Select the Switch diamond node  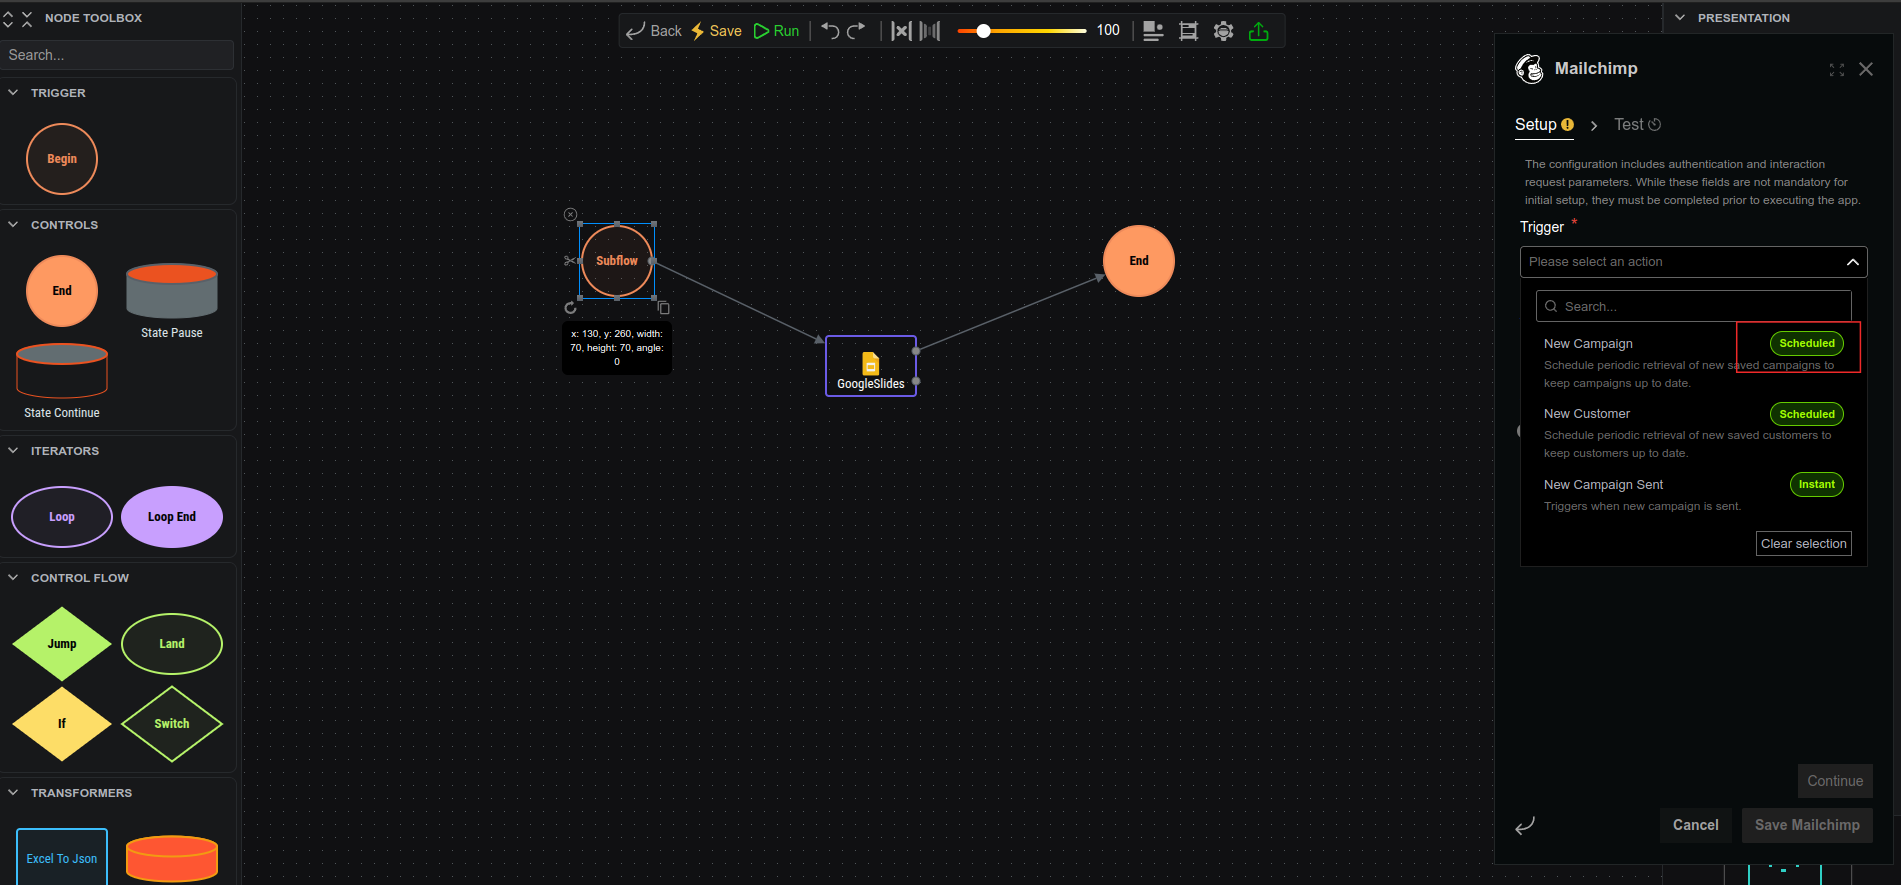coord(172,724)
